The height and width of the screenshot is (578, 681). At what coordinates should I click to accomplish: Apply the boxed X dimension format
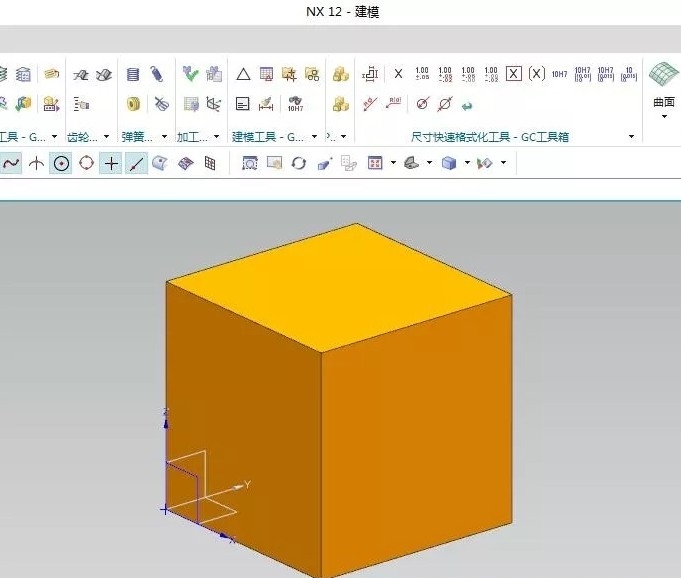(x=514, y=74)
